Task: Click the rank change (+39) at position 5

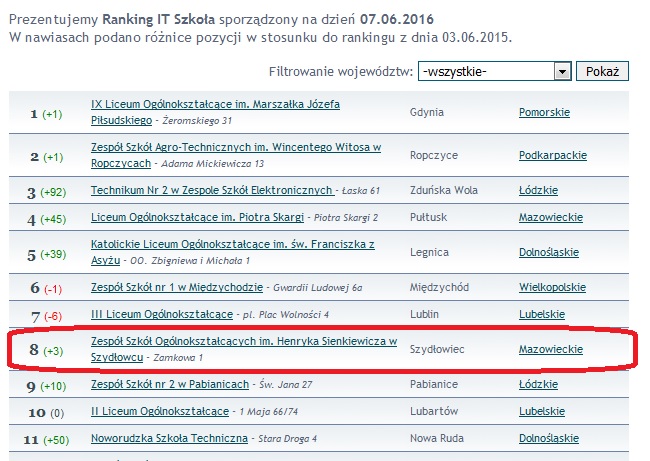Action: [53, 254]
